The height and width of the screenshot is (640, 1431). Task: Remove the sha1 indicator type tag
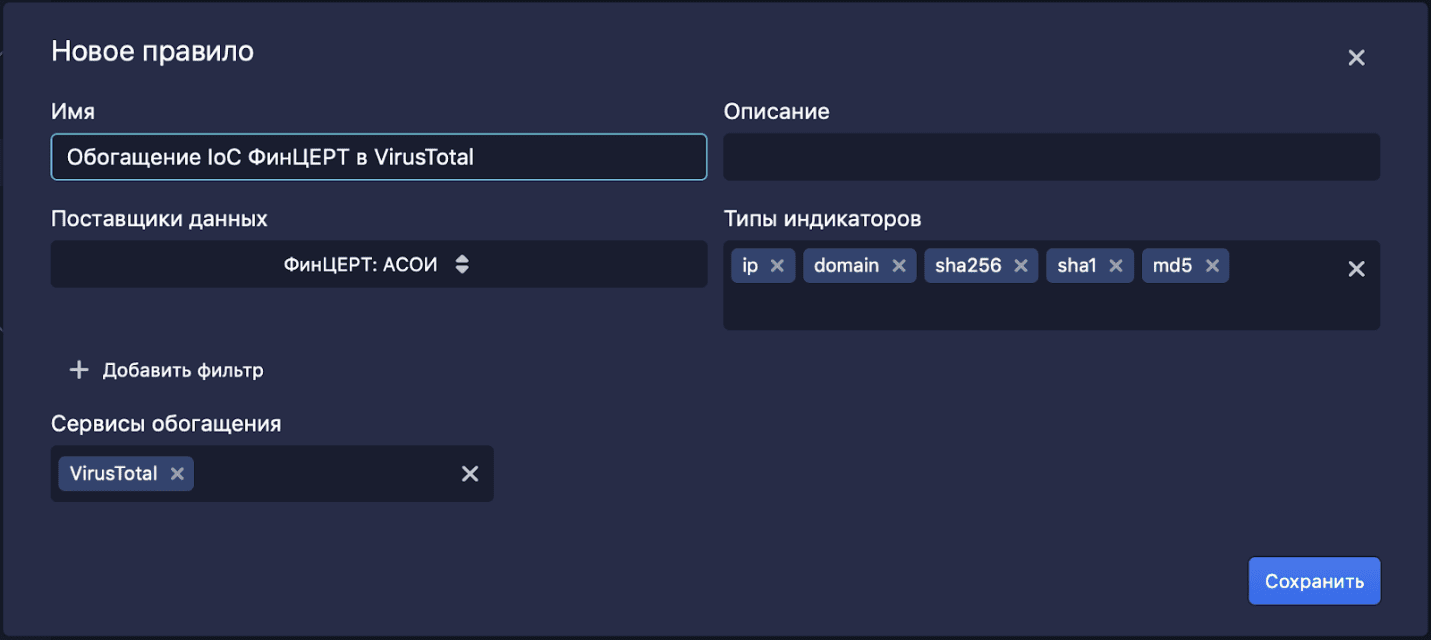(1116, 266)
